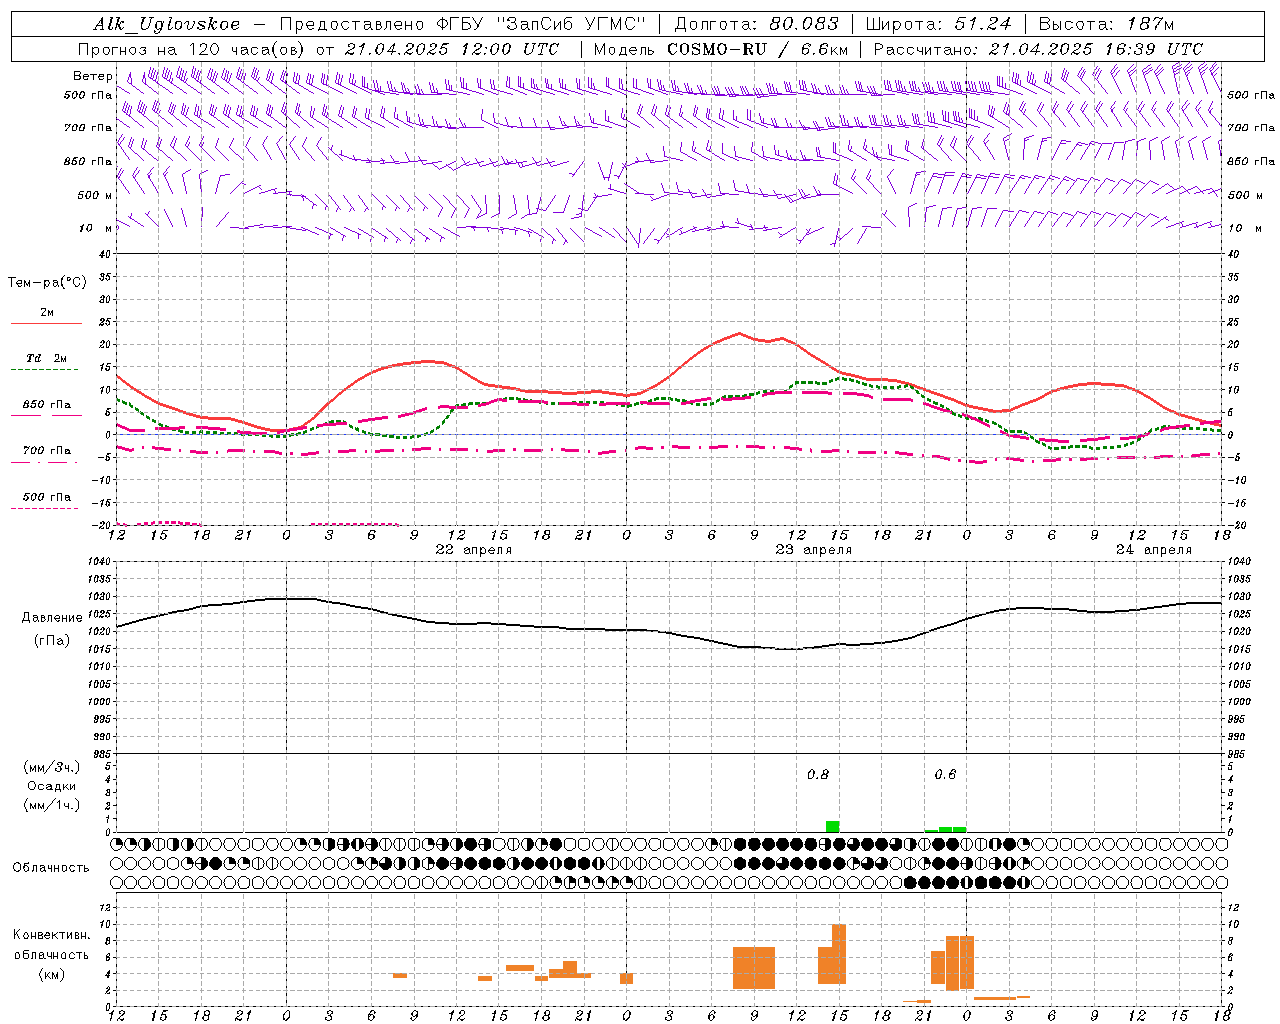Click the red line sample under '2м'
The width and height of the screenshot is (1280, 1024).
click(x=46, y=323)
